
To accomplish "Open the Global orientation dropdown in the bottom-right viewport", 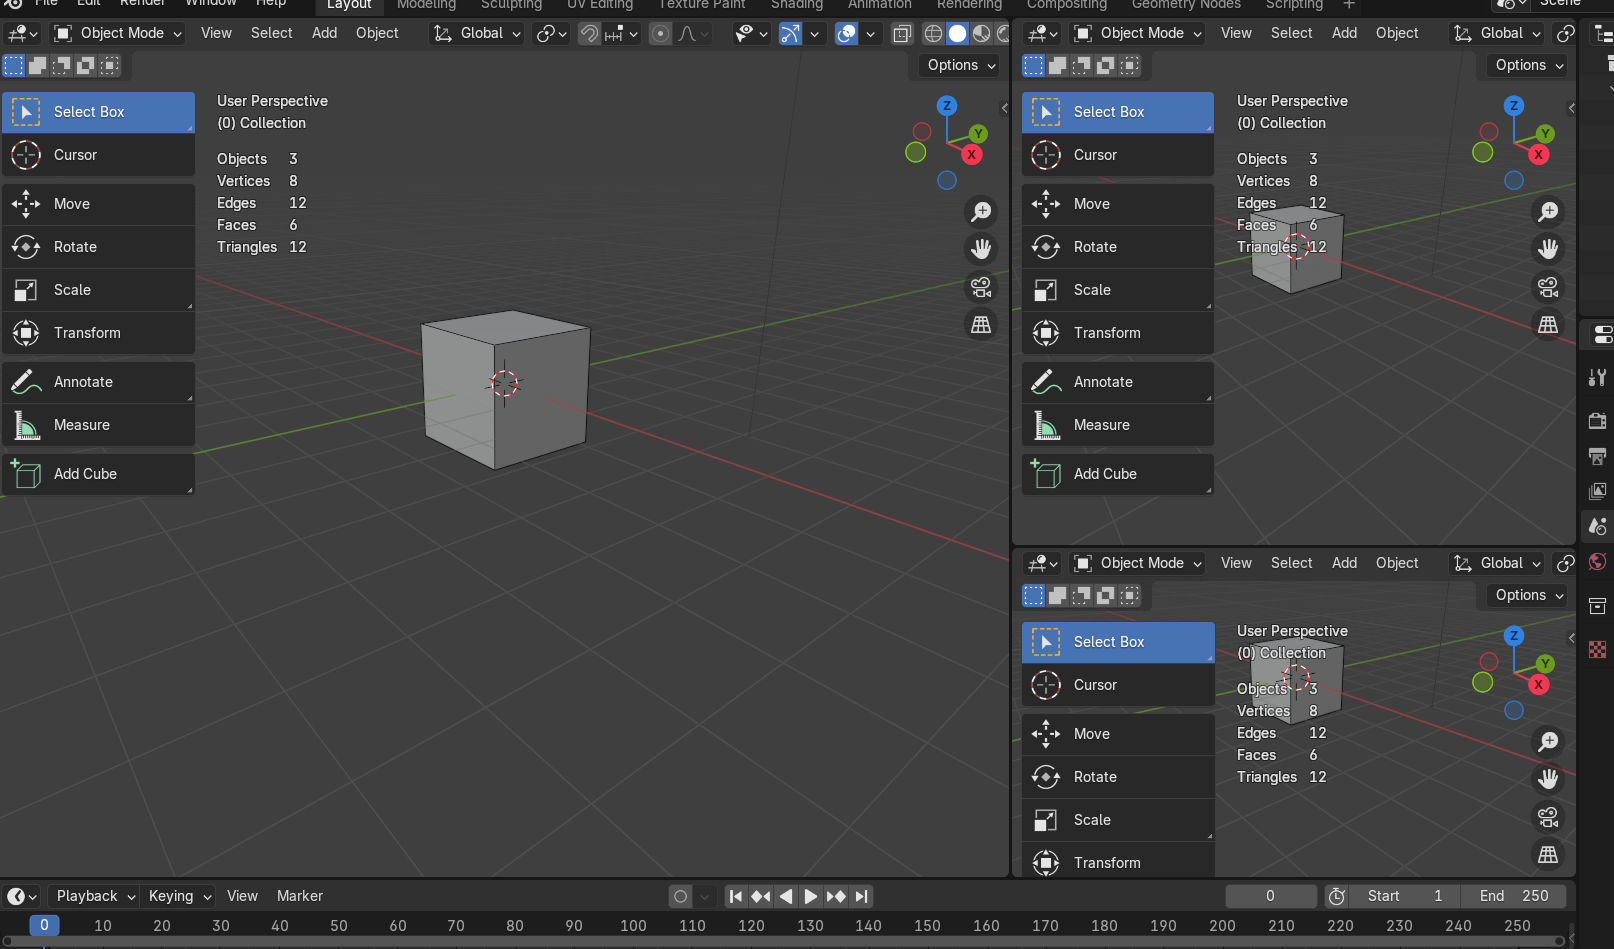I will (1497, 563).
